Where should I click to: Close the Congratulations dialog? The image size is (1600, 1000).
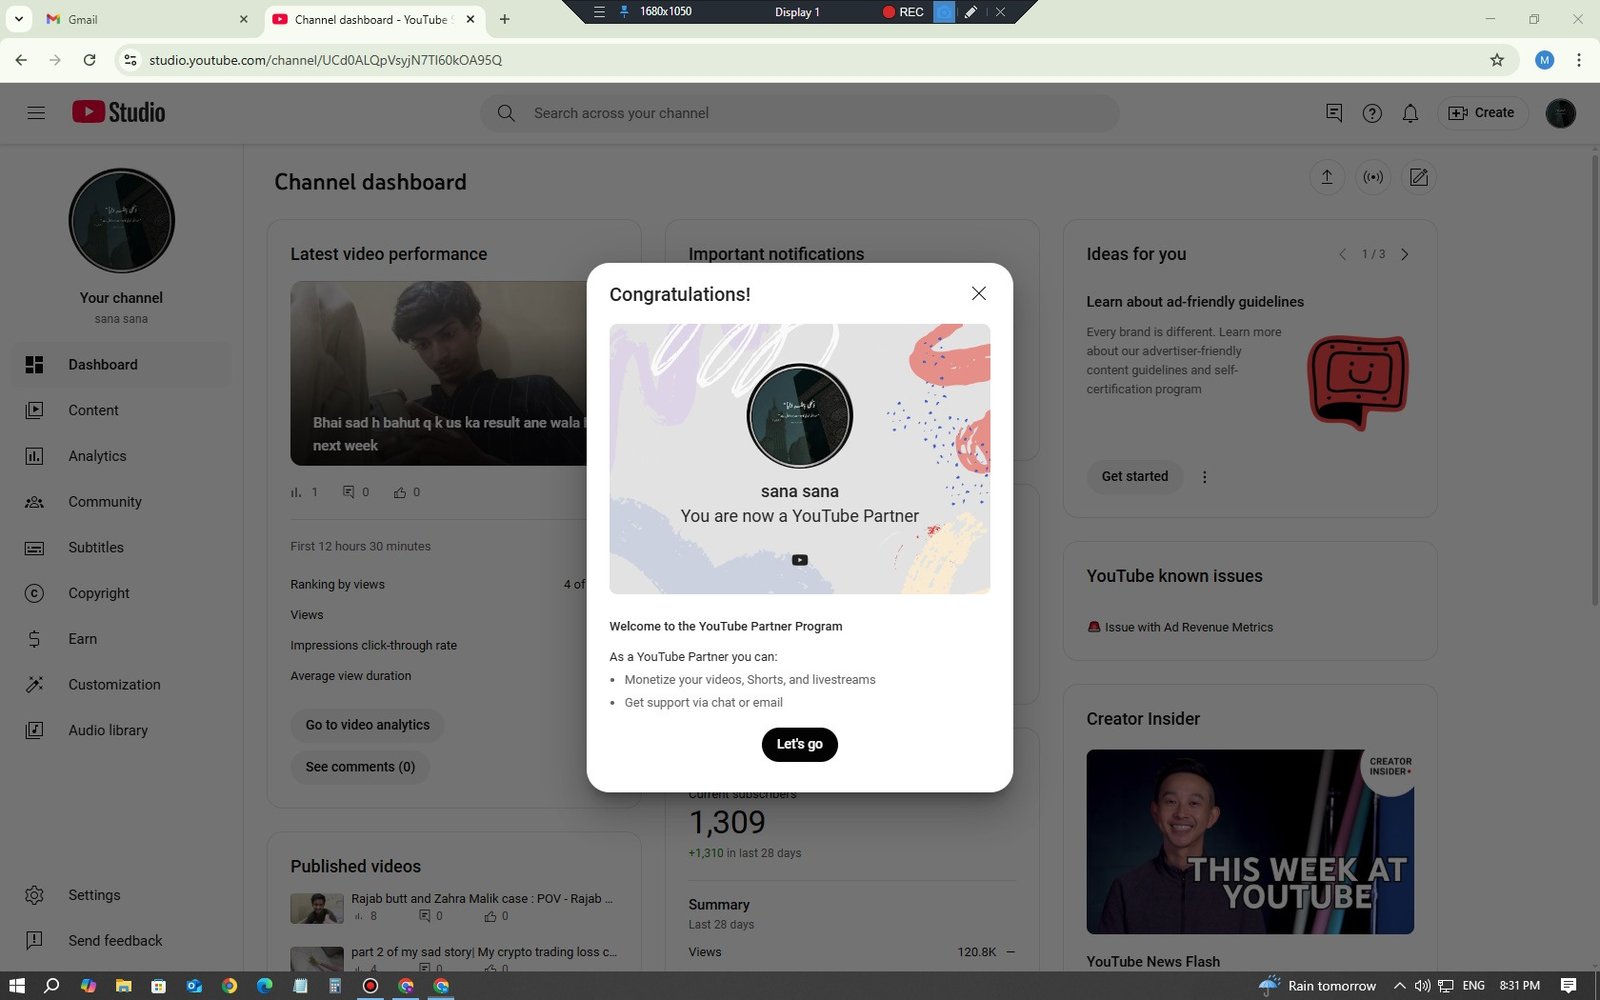tap(979, 293)
